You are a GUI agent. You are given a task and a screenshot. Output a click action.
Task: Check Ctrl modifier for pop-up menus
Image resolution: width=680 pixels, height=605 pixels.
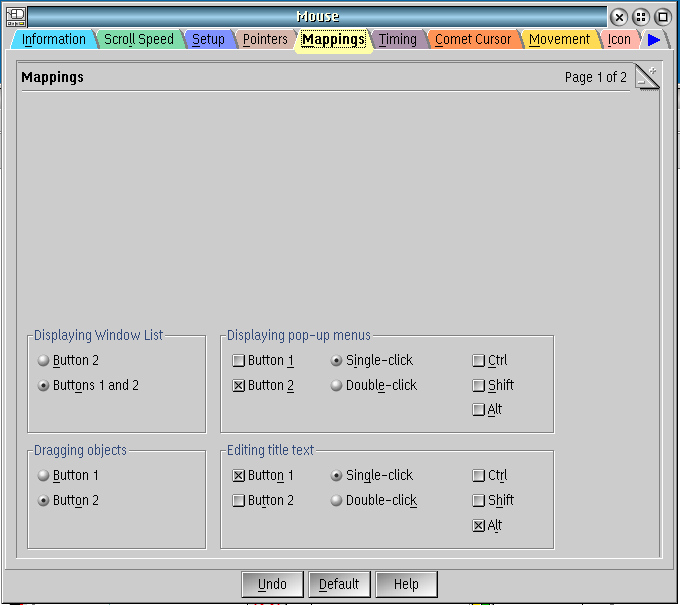pos(490,360)
